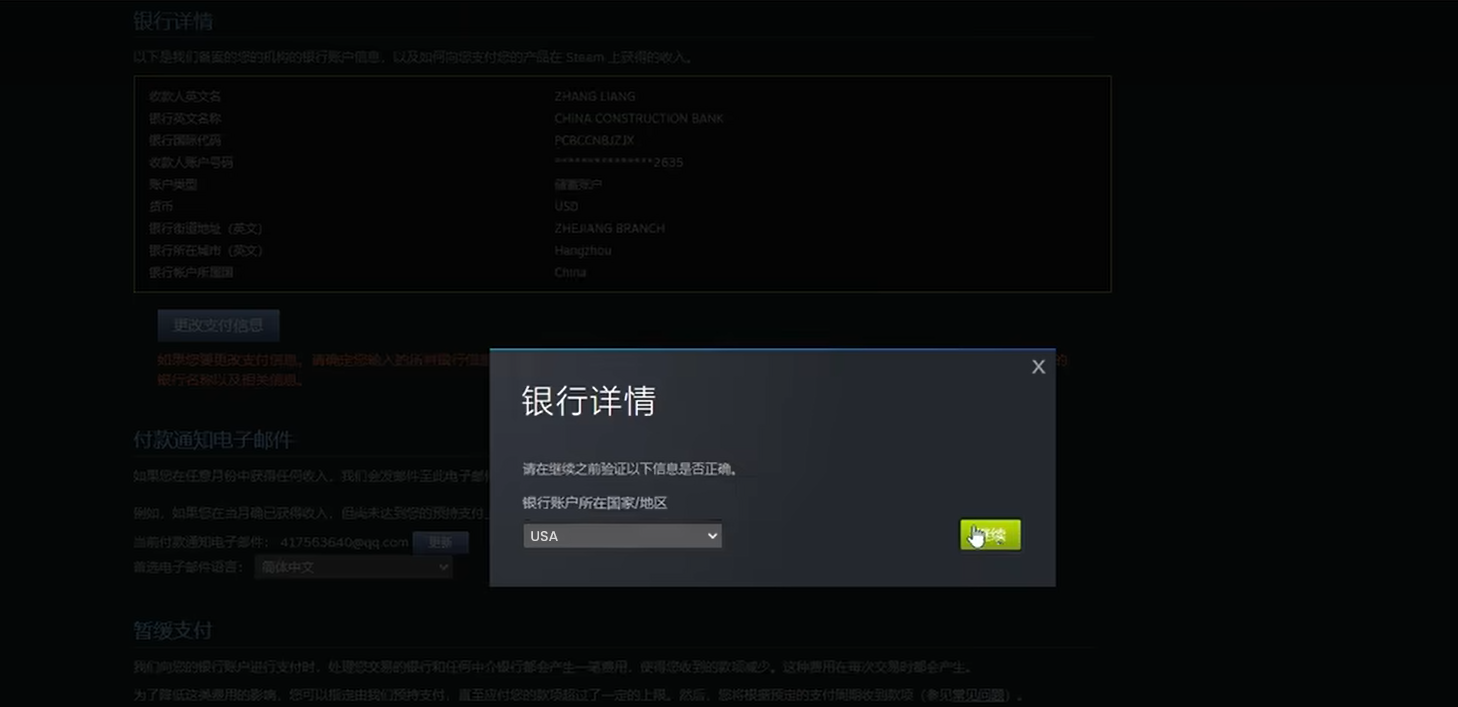Click the CHINA CONSTRUCTION BANK value
The image size is (1458, 707).
(x=638, y=119)
